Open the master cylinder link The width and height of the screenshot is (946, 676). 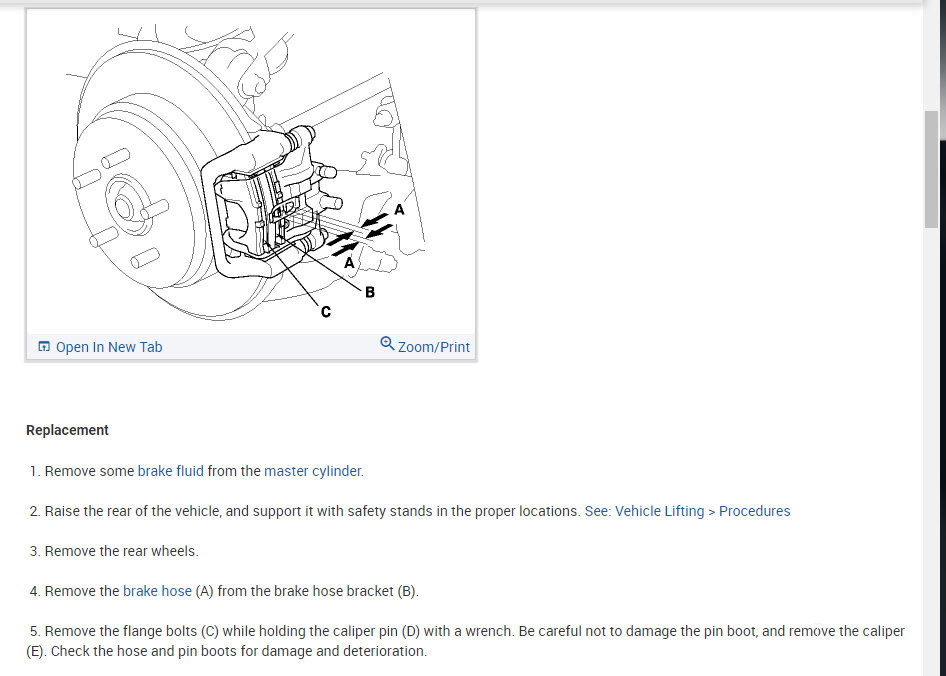pos(313,471)
